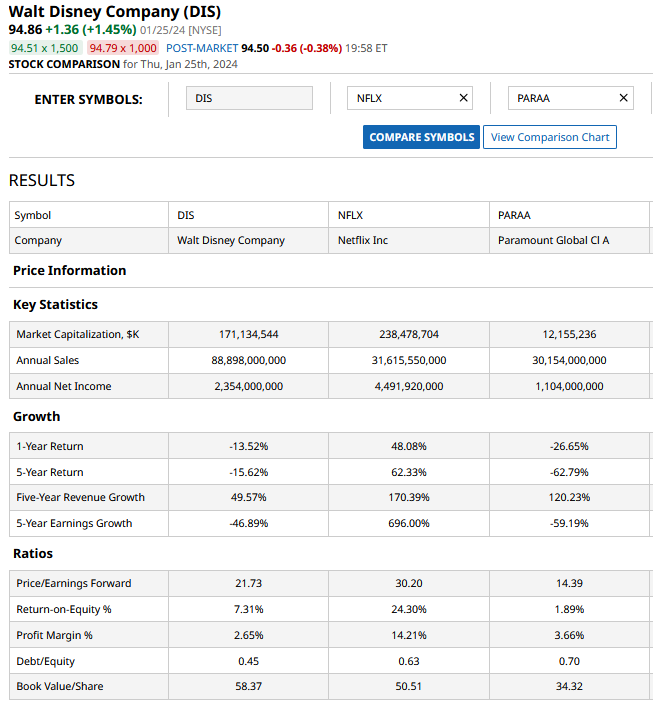Screen dimensions: 653x702
Task: Clear the NFLX symbol with its X
Action: point(463,98)
